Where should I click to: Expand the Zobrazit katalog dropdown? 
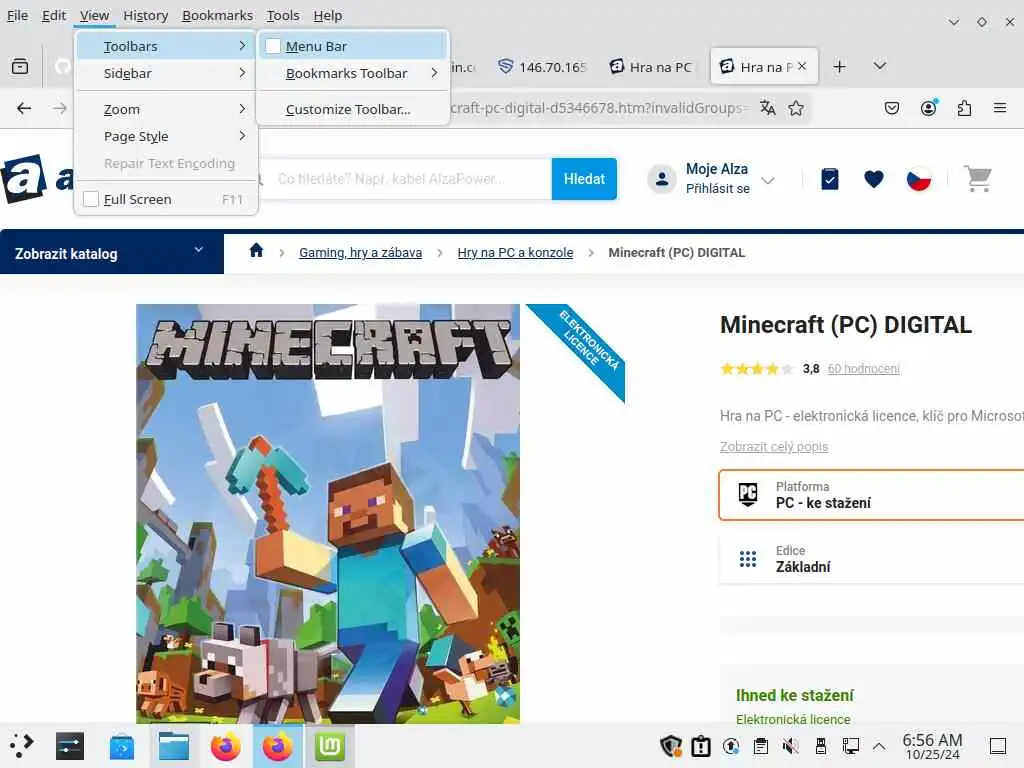click(112, 253)
